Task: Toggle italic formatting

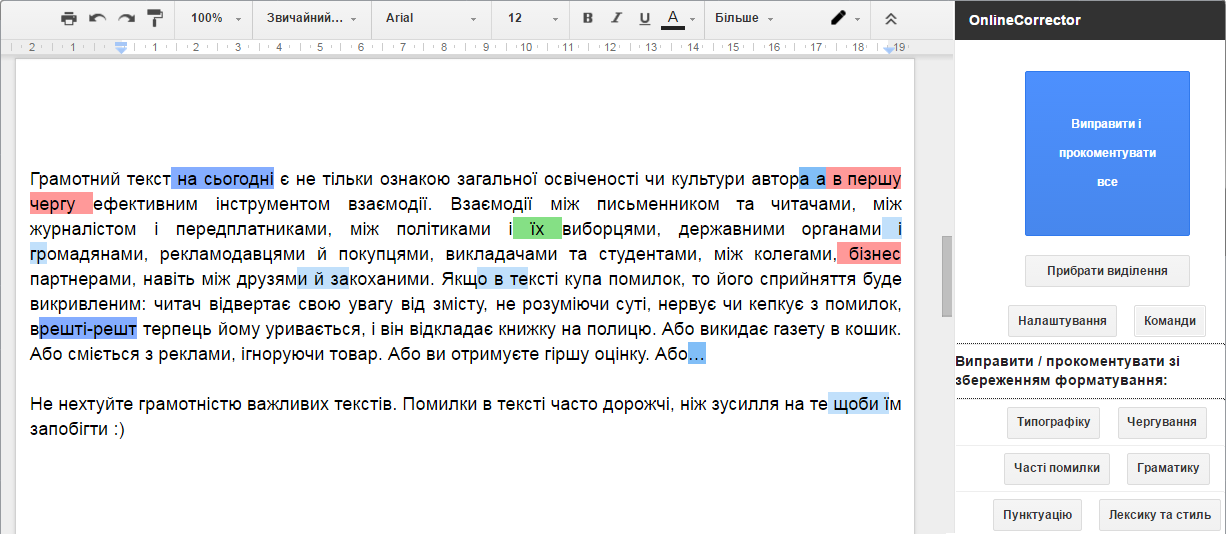Action: pyautogui.click(x=616, y=18)
